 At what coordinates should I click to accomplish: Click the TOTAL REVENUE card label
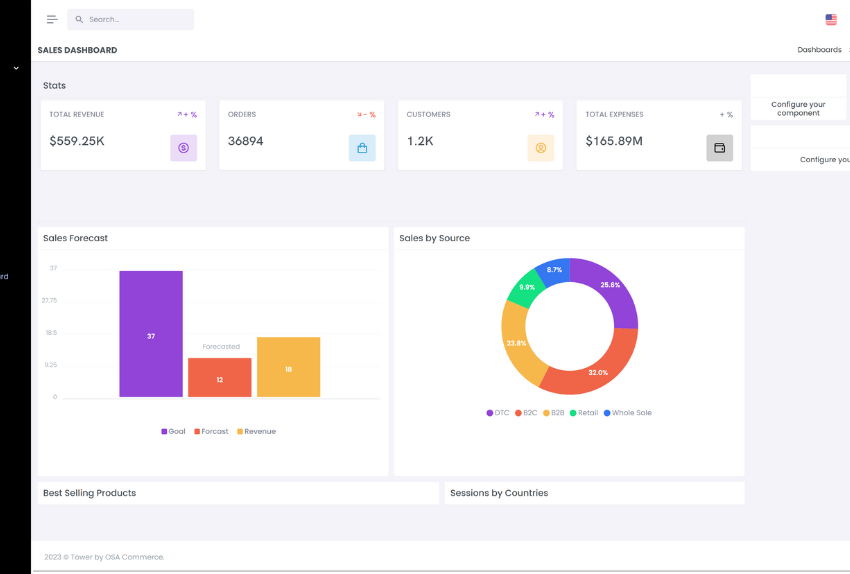[x=76, y=114]
